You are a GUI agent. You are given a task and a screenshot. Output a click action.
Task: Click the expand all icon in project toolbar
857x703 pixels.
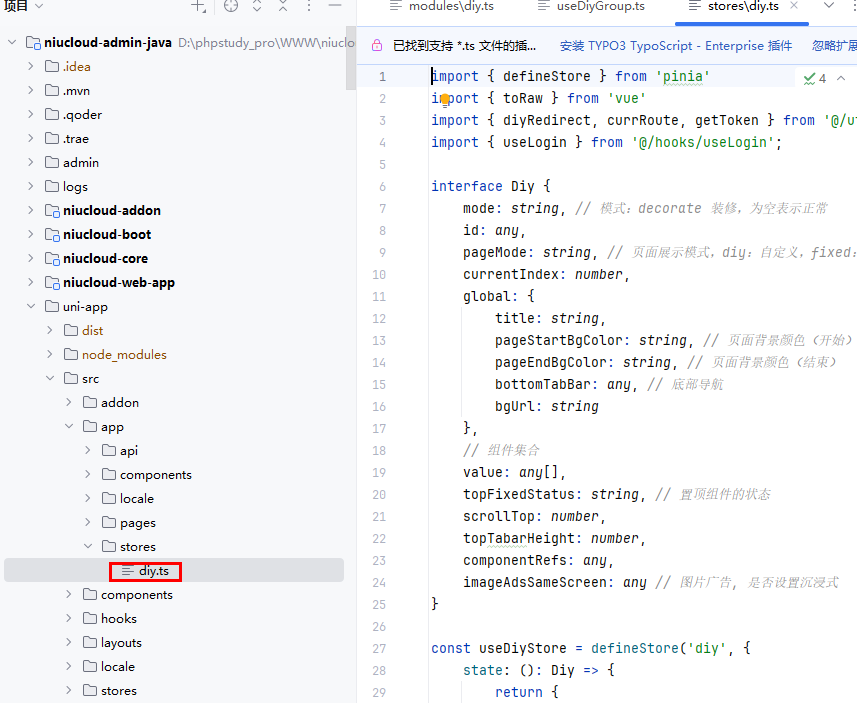(x=257, y=6)
